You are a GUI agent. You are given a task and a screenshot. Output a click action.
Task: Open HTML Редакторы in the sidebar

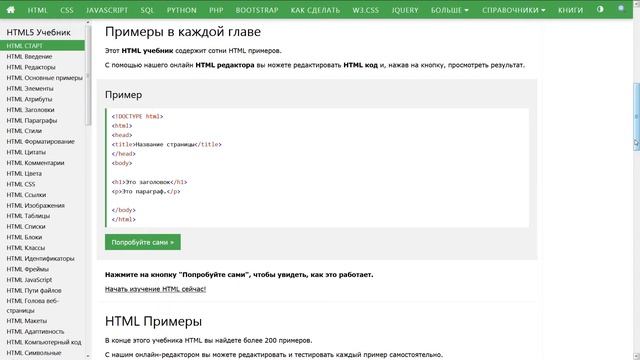pyautogui.click(x=31, y=67)
